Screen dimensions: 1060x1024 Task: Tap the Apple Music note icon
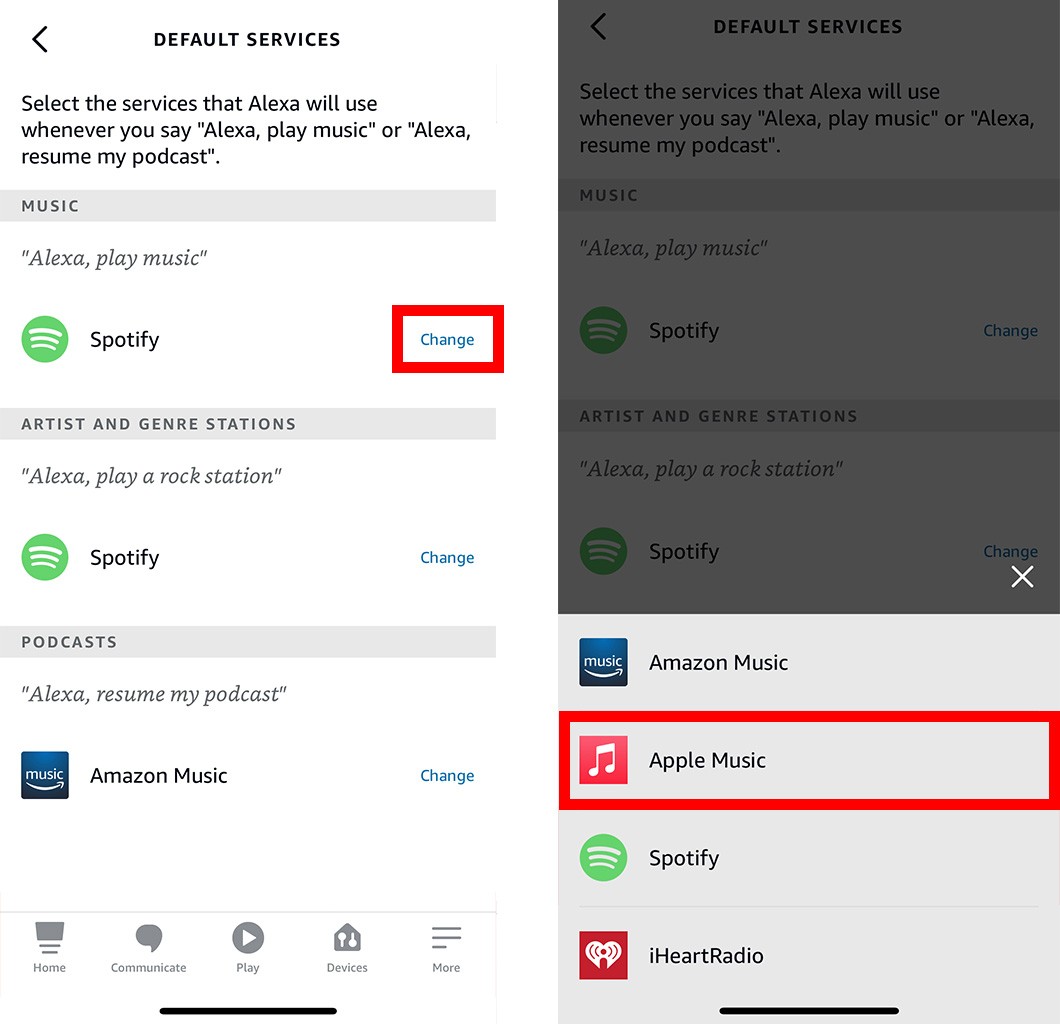tap(603, 760)
